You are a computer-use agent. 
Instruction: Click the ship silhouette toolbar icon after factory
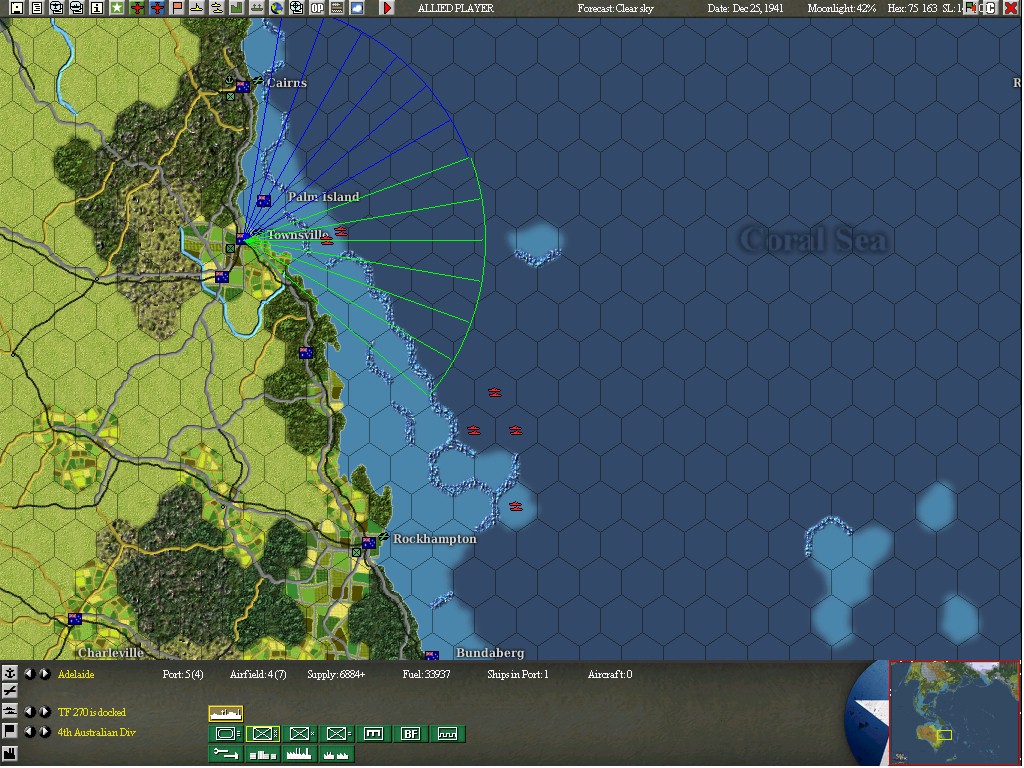click(257, 8)
